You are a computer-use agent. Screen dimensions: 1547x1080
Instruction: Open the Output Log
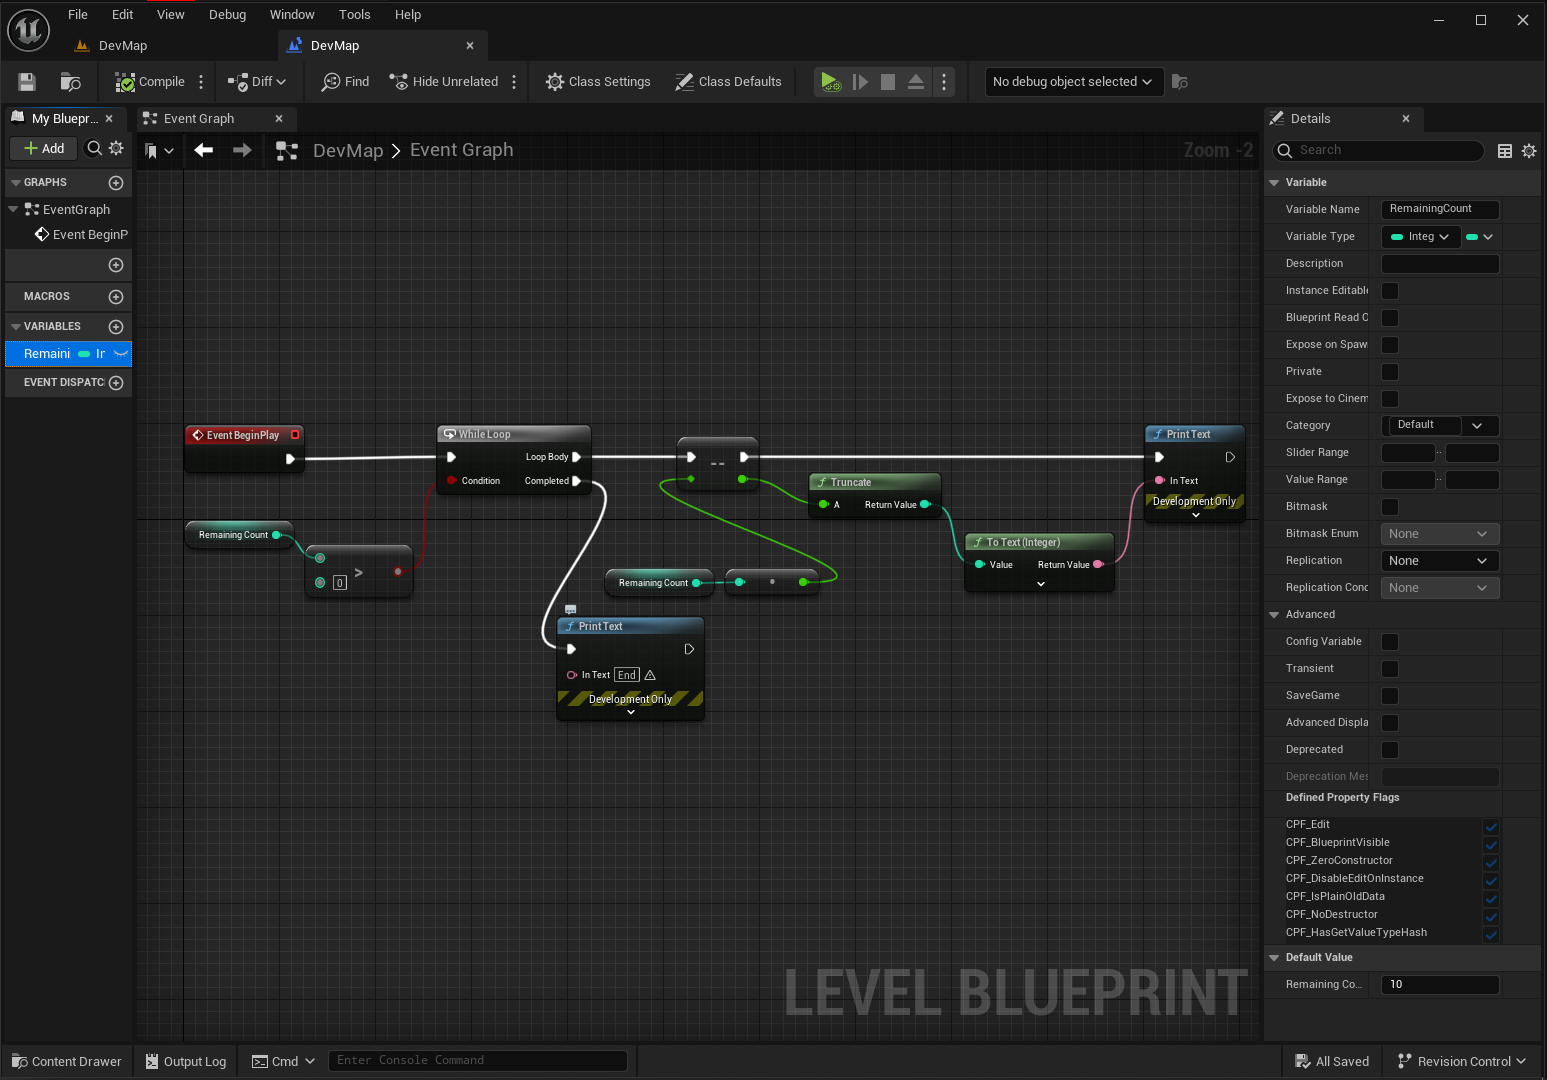tap(186, 1062)
